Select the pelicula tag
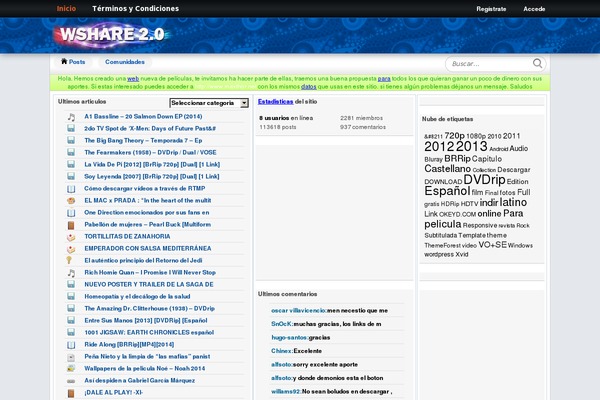 coord(443,224)
